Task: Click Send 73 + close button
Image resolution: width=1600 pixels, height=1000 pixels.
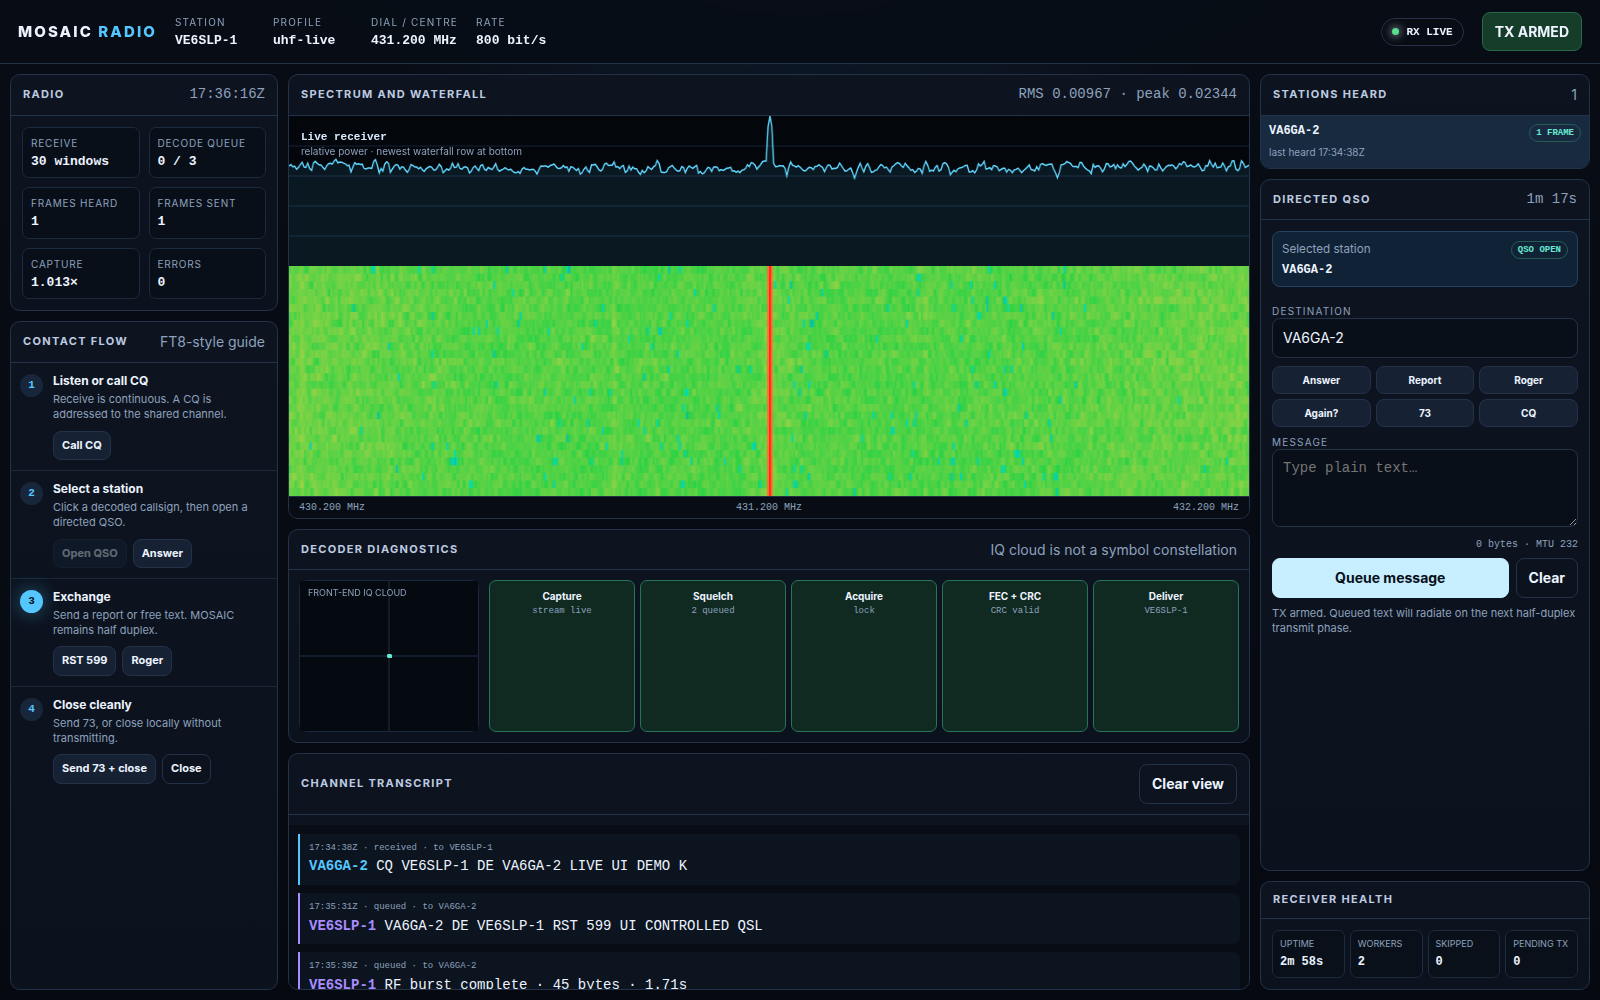Action: pyautogui.click(x=104, y=768)
